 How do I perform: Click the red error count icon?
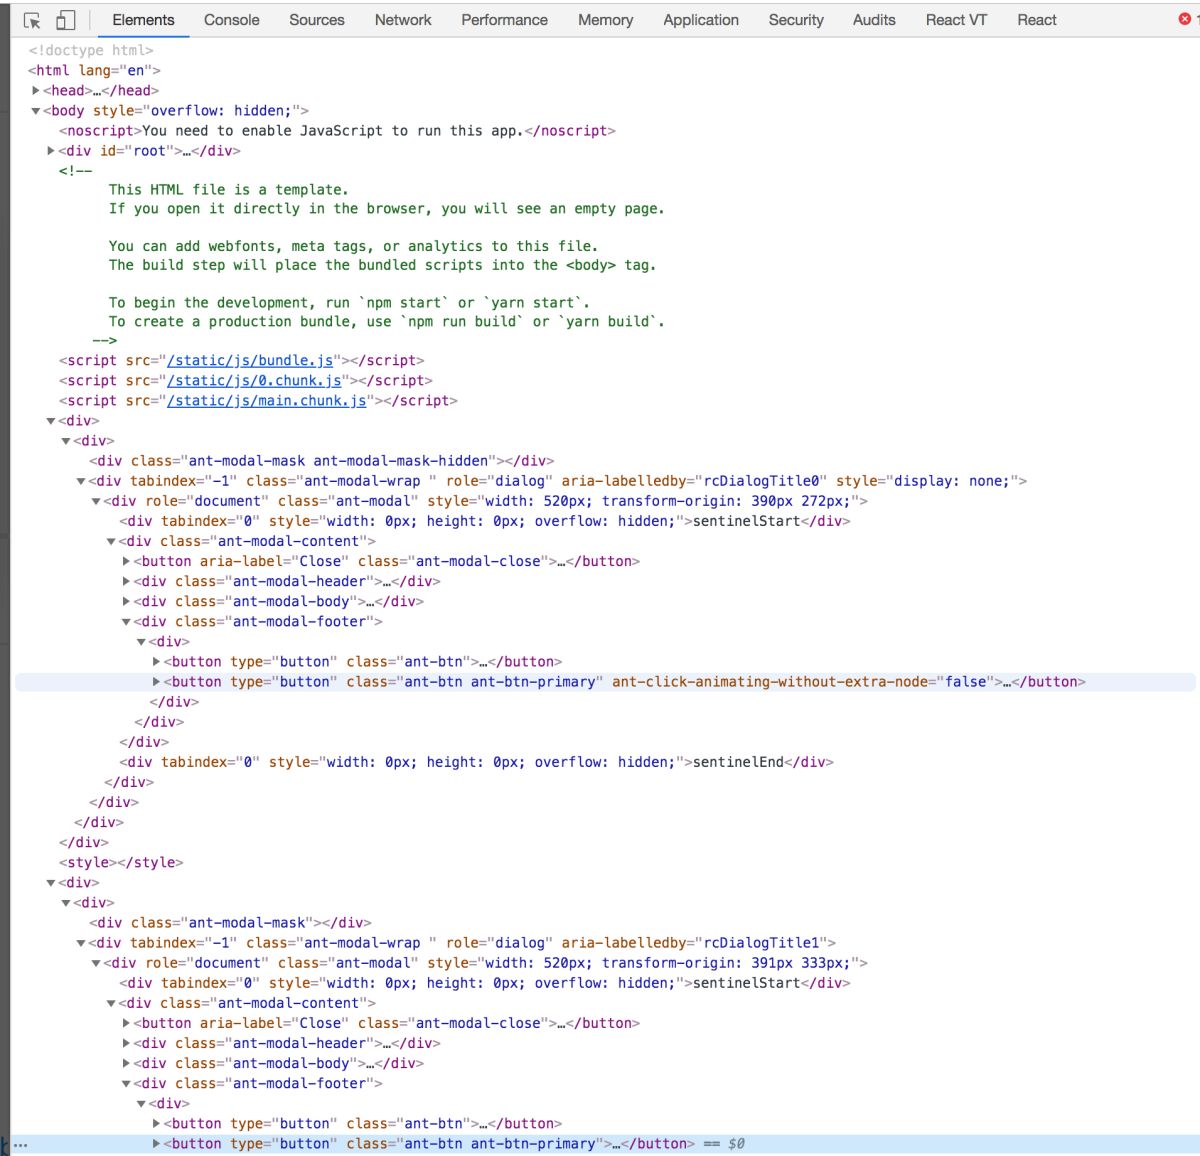[x=1185, y=19]
